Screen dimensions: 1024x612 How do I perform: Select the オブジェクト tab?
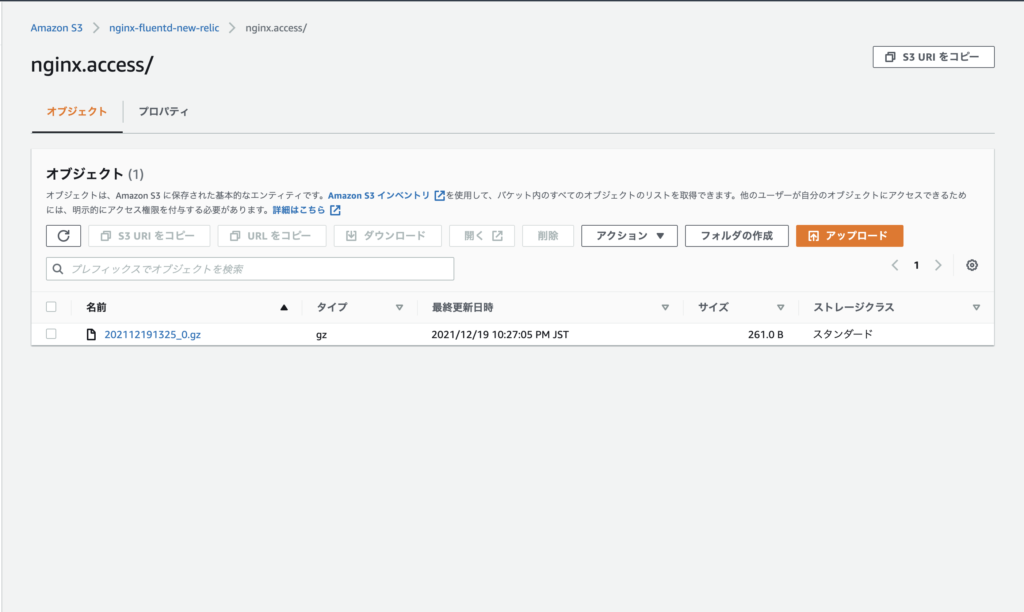[78, 111]
